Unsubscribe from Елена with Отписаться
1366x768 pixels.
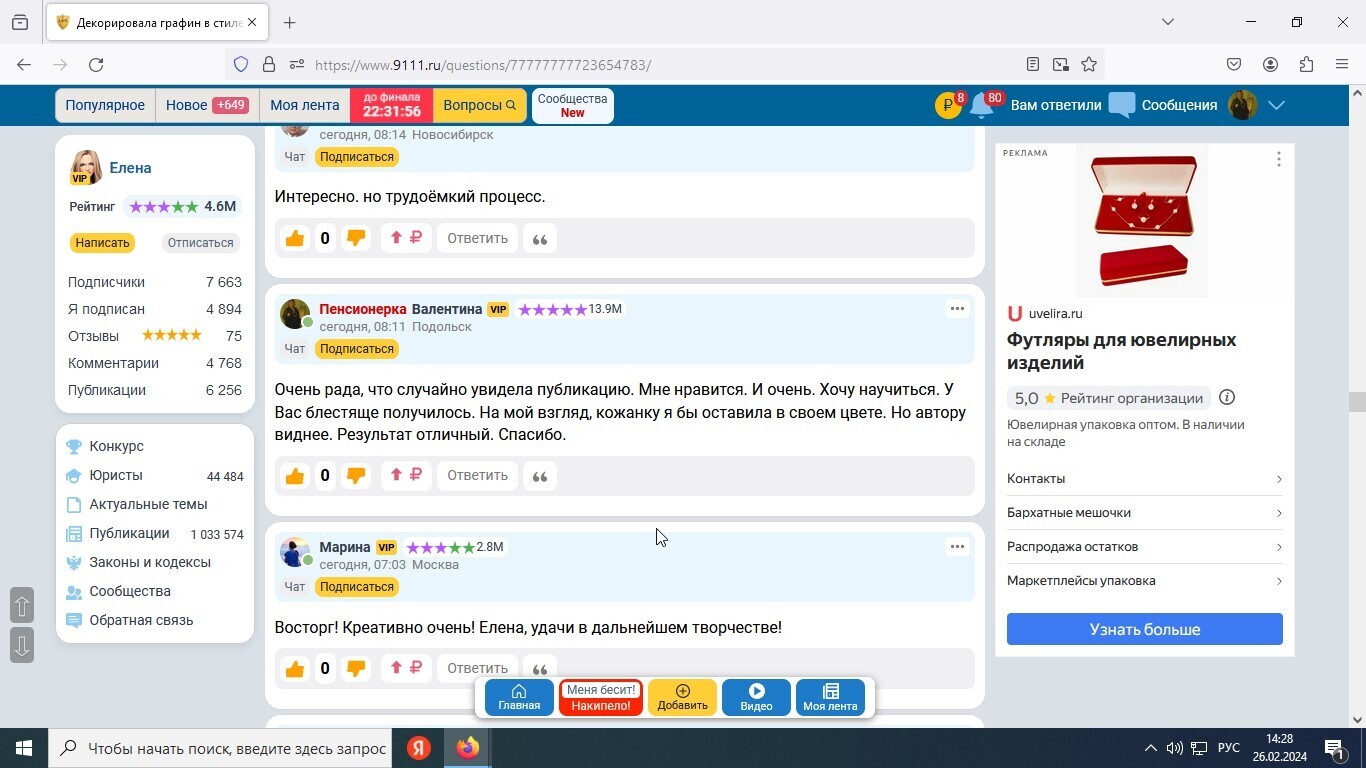pos(200,243)
